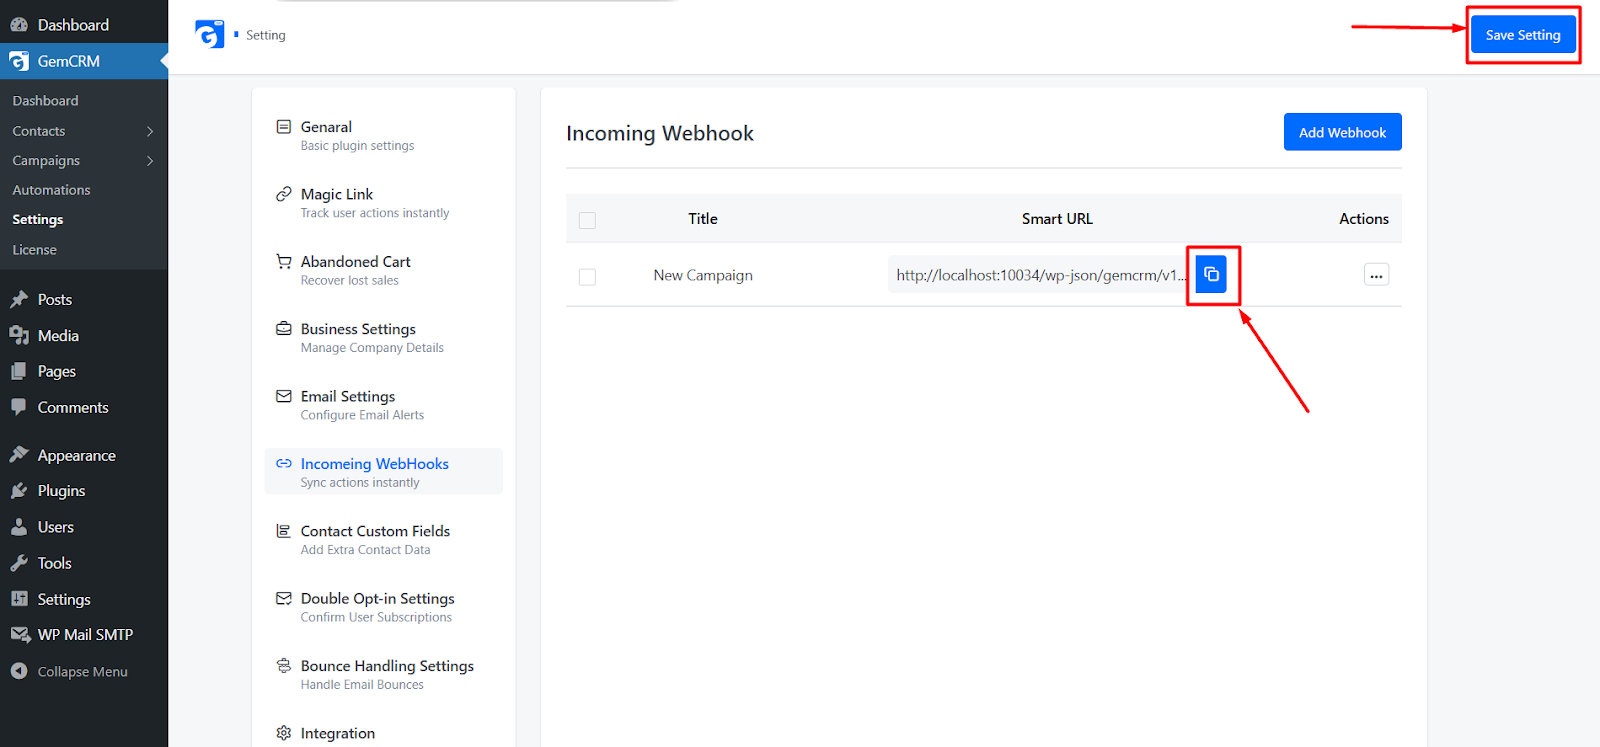The image size is (1600, 747).
Task: Open GemCRM Settings submenu item
Action: coord(38,219)
